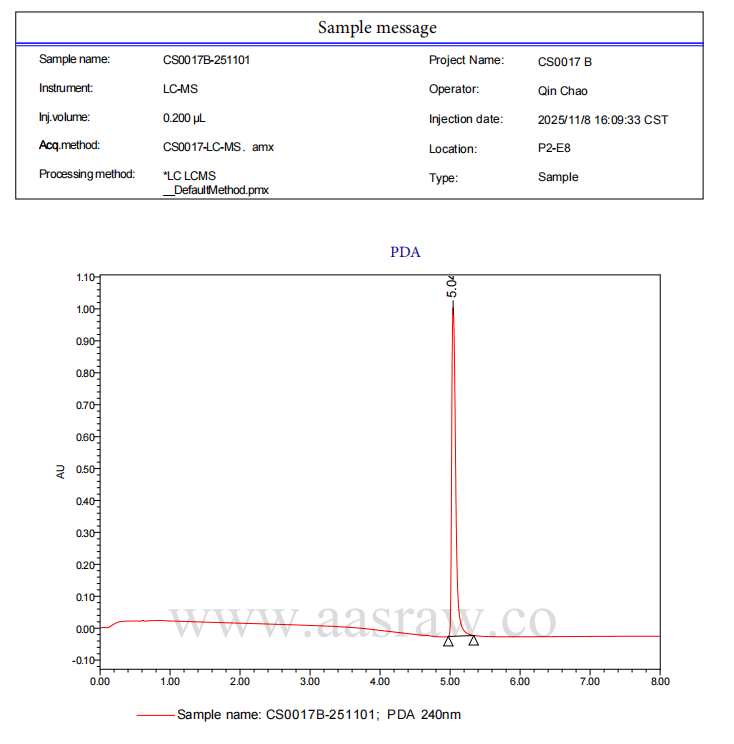Click the www.aasraw.co watermark text
Screen dimensions: 734x744
pos(361,620)
